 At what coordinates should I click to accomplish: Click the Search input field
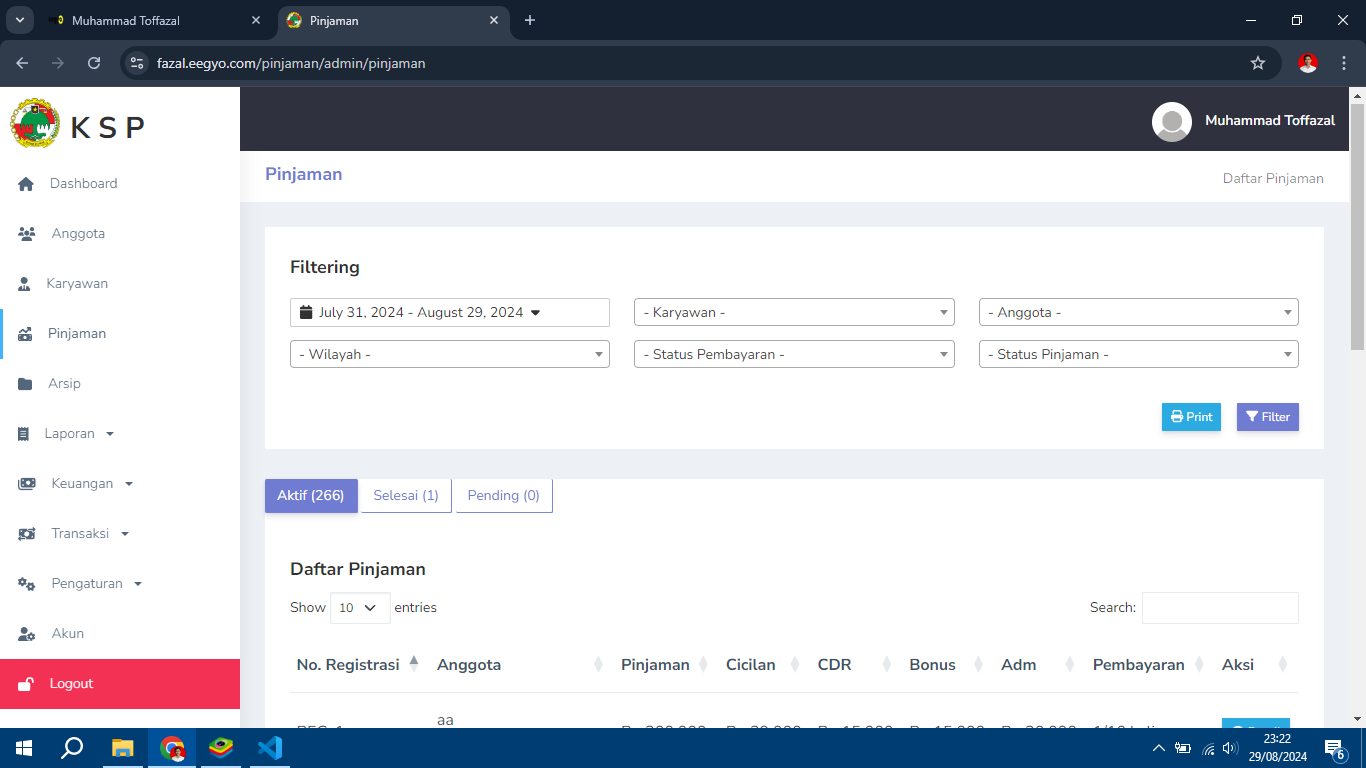click(1219, 608)
